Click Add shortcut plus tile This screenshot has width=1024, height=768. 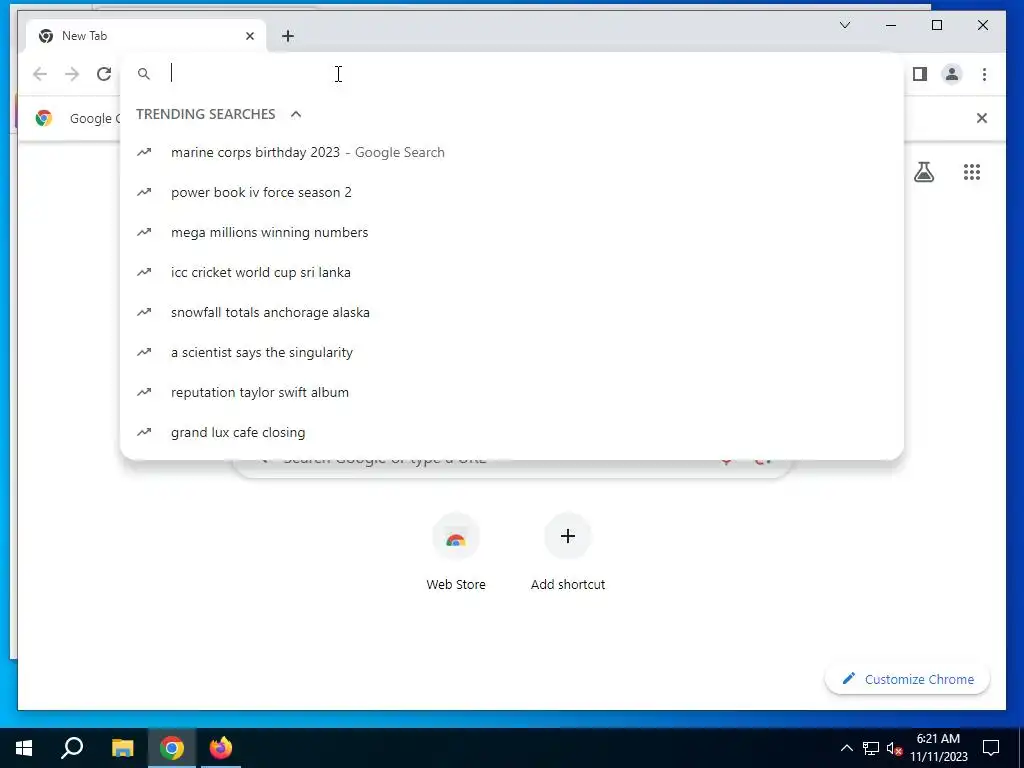point(568,552)
